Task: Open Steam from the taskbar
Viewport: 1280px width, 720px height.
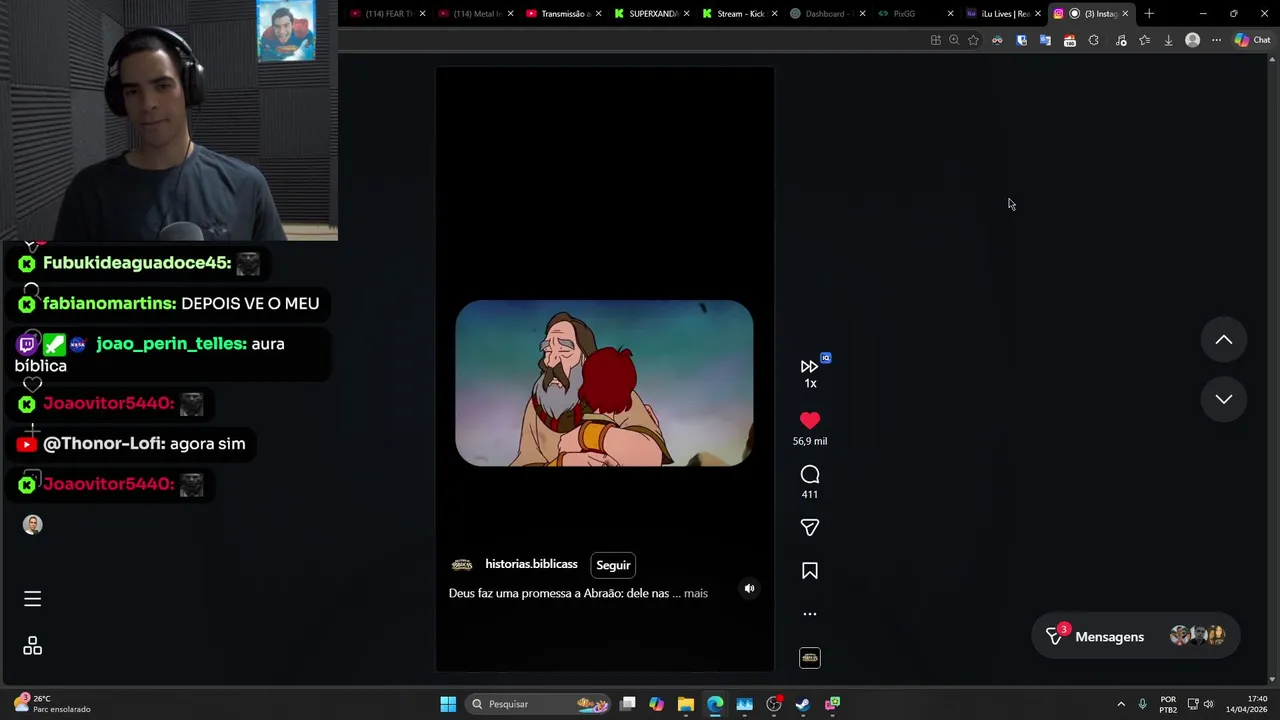Action: click(x=803, y=704)
